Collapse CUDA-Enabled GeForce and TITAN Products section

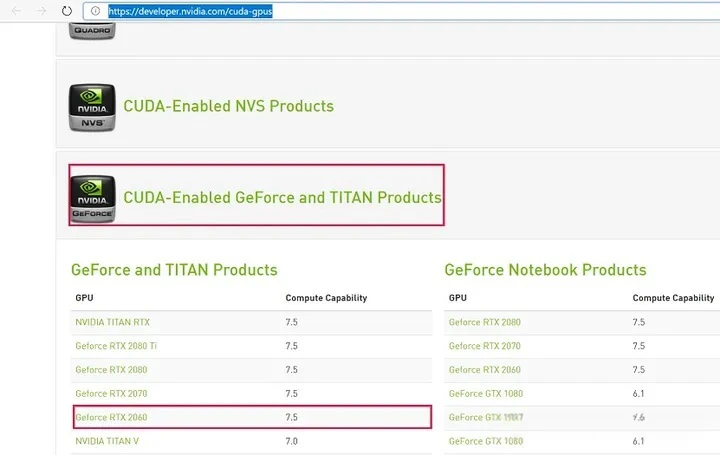click(282, 197)
